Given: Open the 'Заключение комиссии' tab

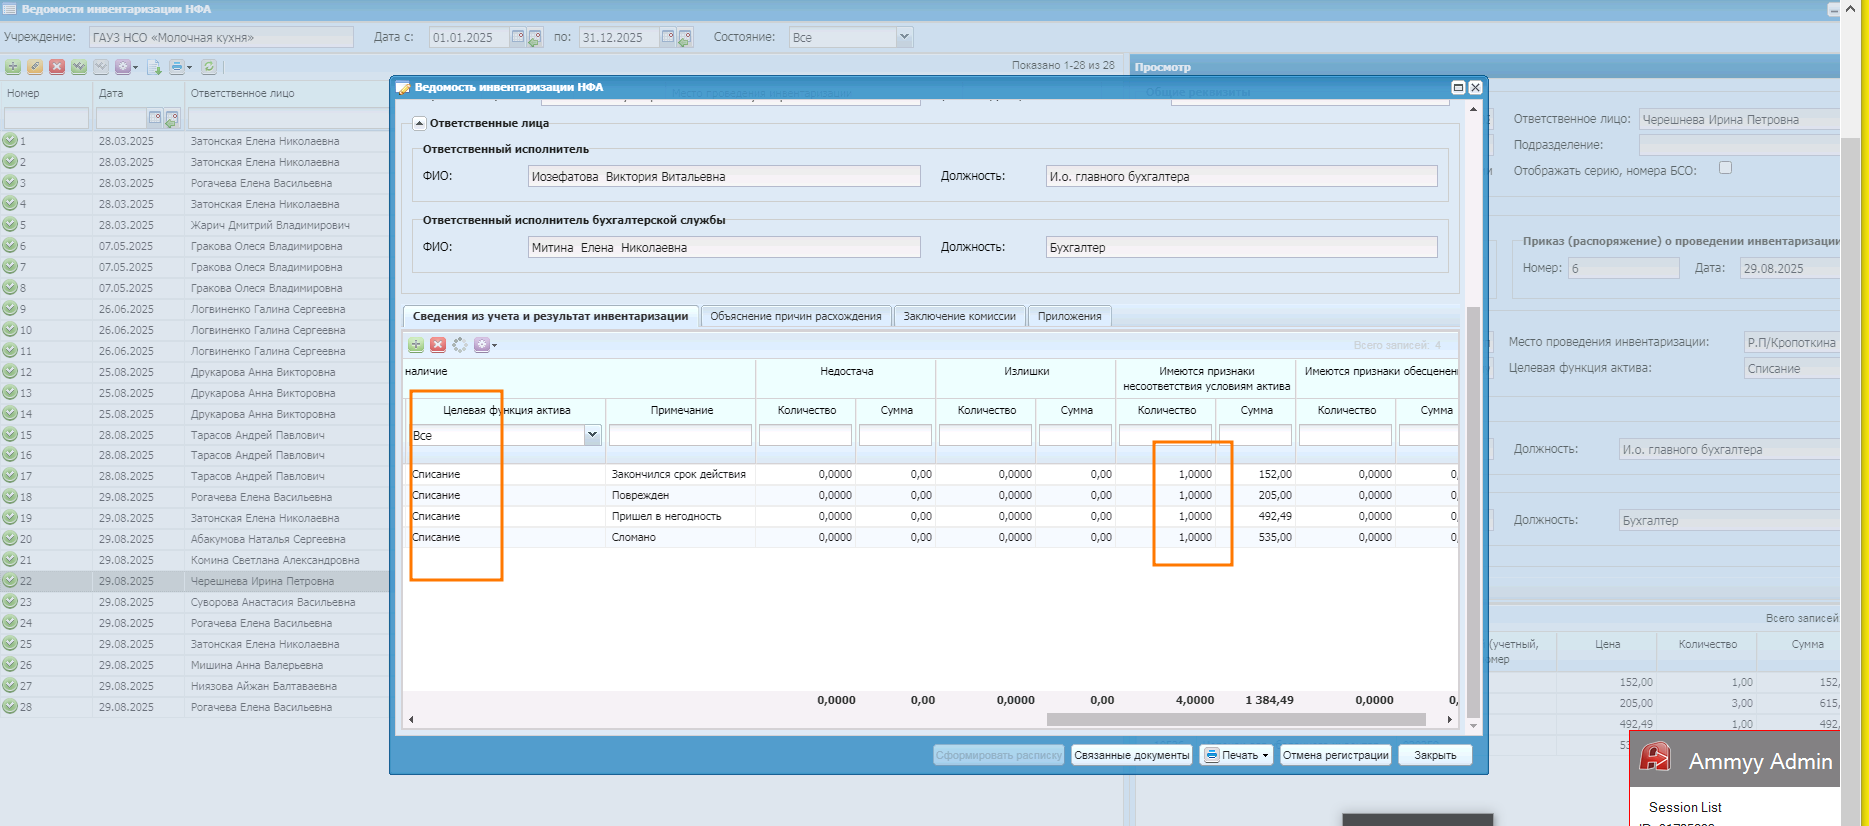Looking at the screenshot, I should coord(959,316).
